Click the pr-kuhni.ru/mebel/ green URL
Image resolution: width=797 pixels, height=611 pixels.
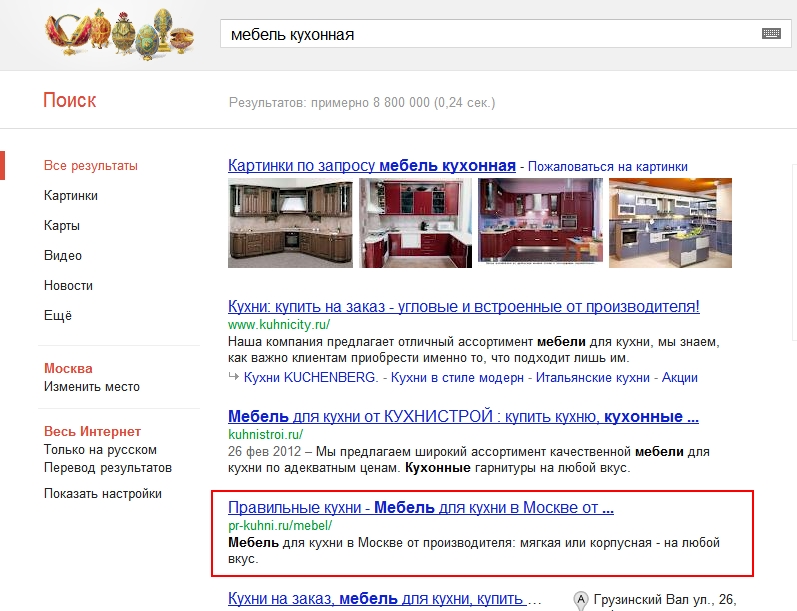point(280,526)
